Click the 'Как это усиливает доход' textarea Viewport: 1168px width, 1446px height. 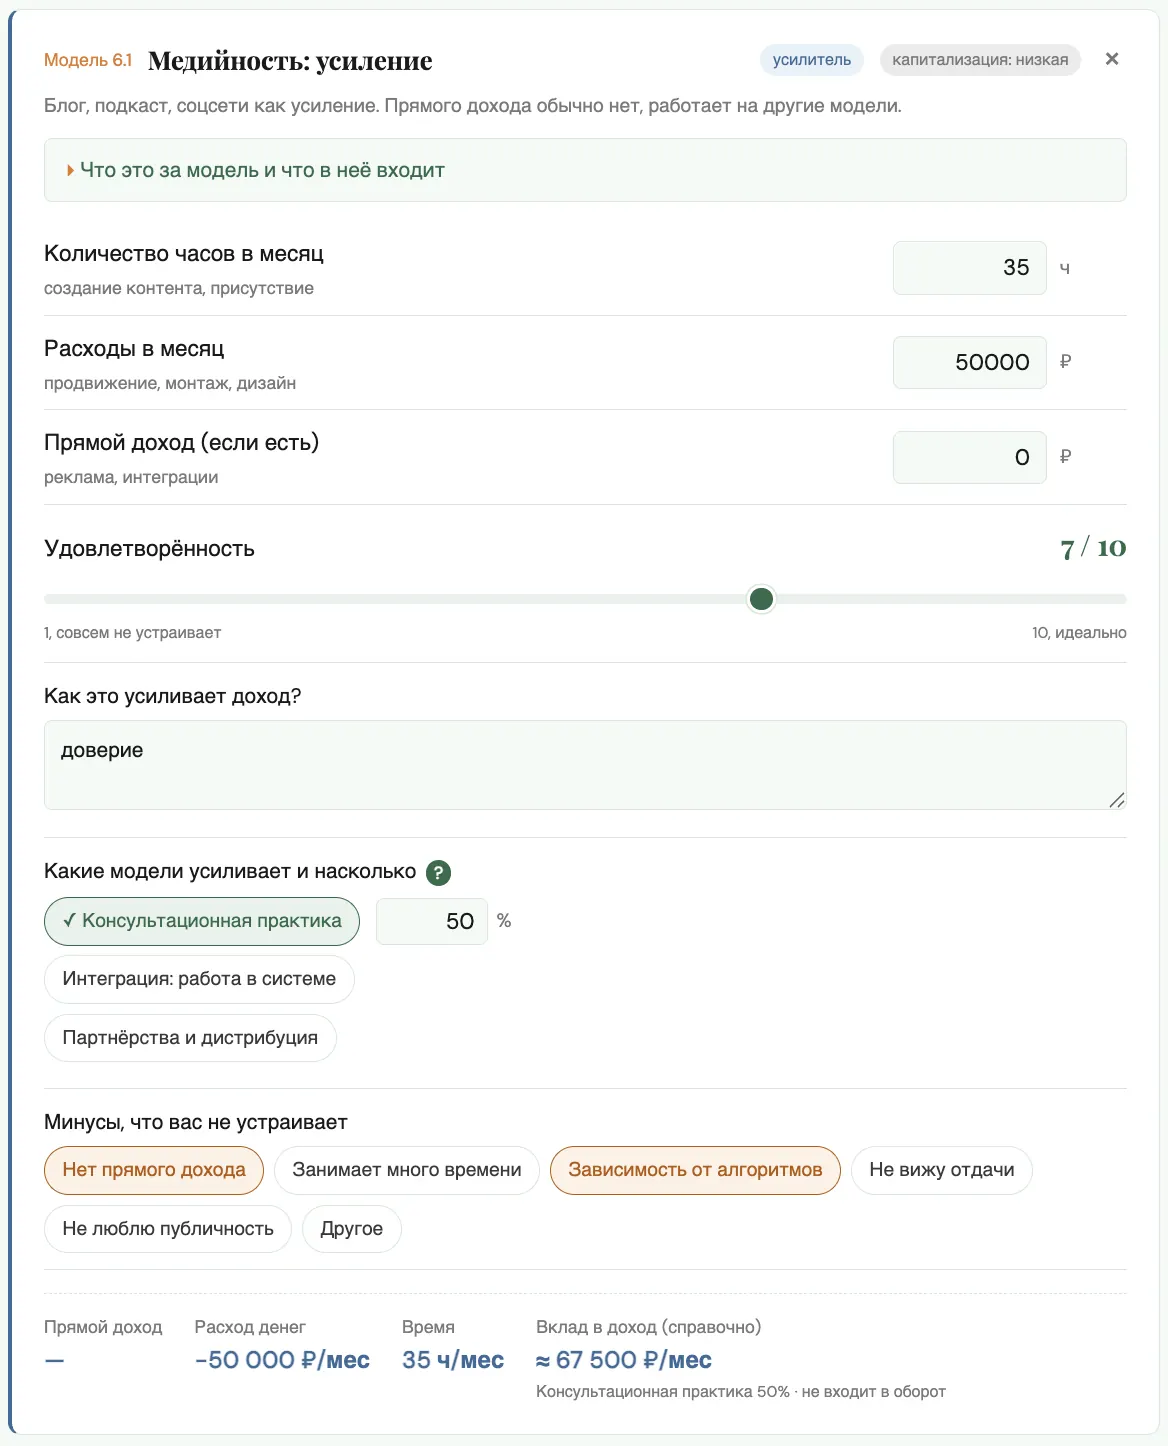(x=585, y=765)
